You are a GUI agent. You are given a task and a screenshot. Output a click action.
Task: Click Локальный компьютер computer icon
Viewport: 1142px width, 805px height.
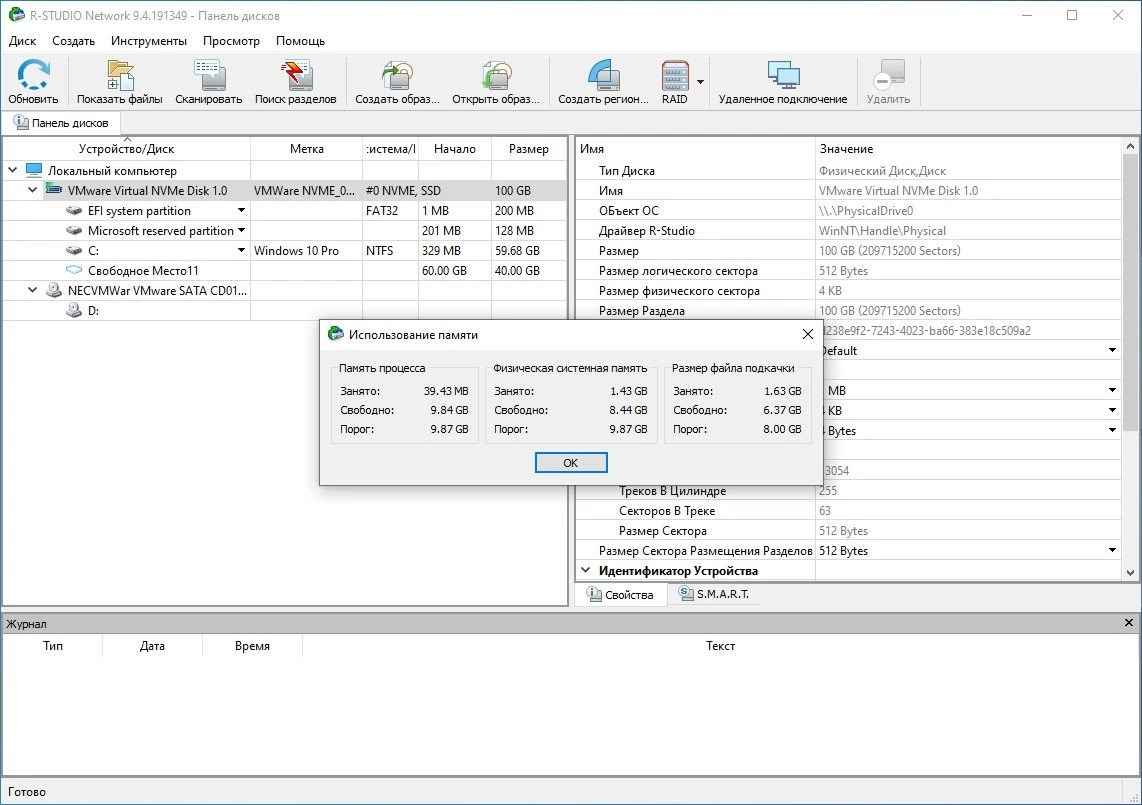click(34, 170)
